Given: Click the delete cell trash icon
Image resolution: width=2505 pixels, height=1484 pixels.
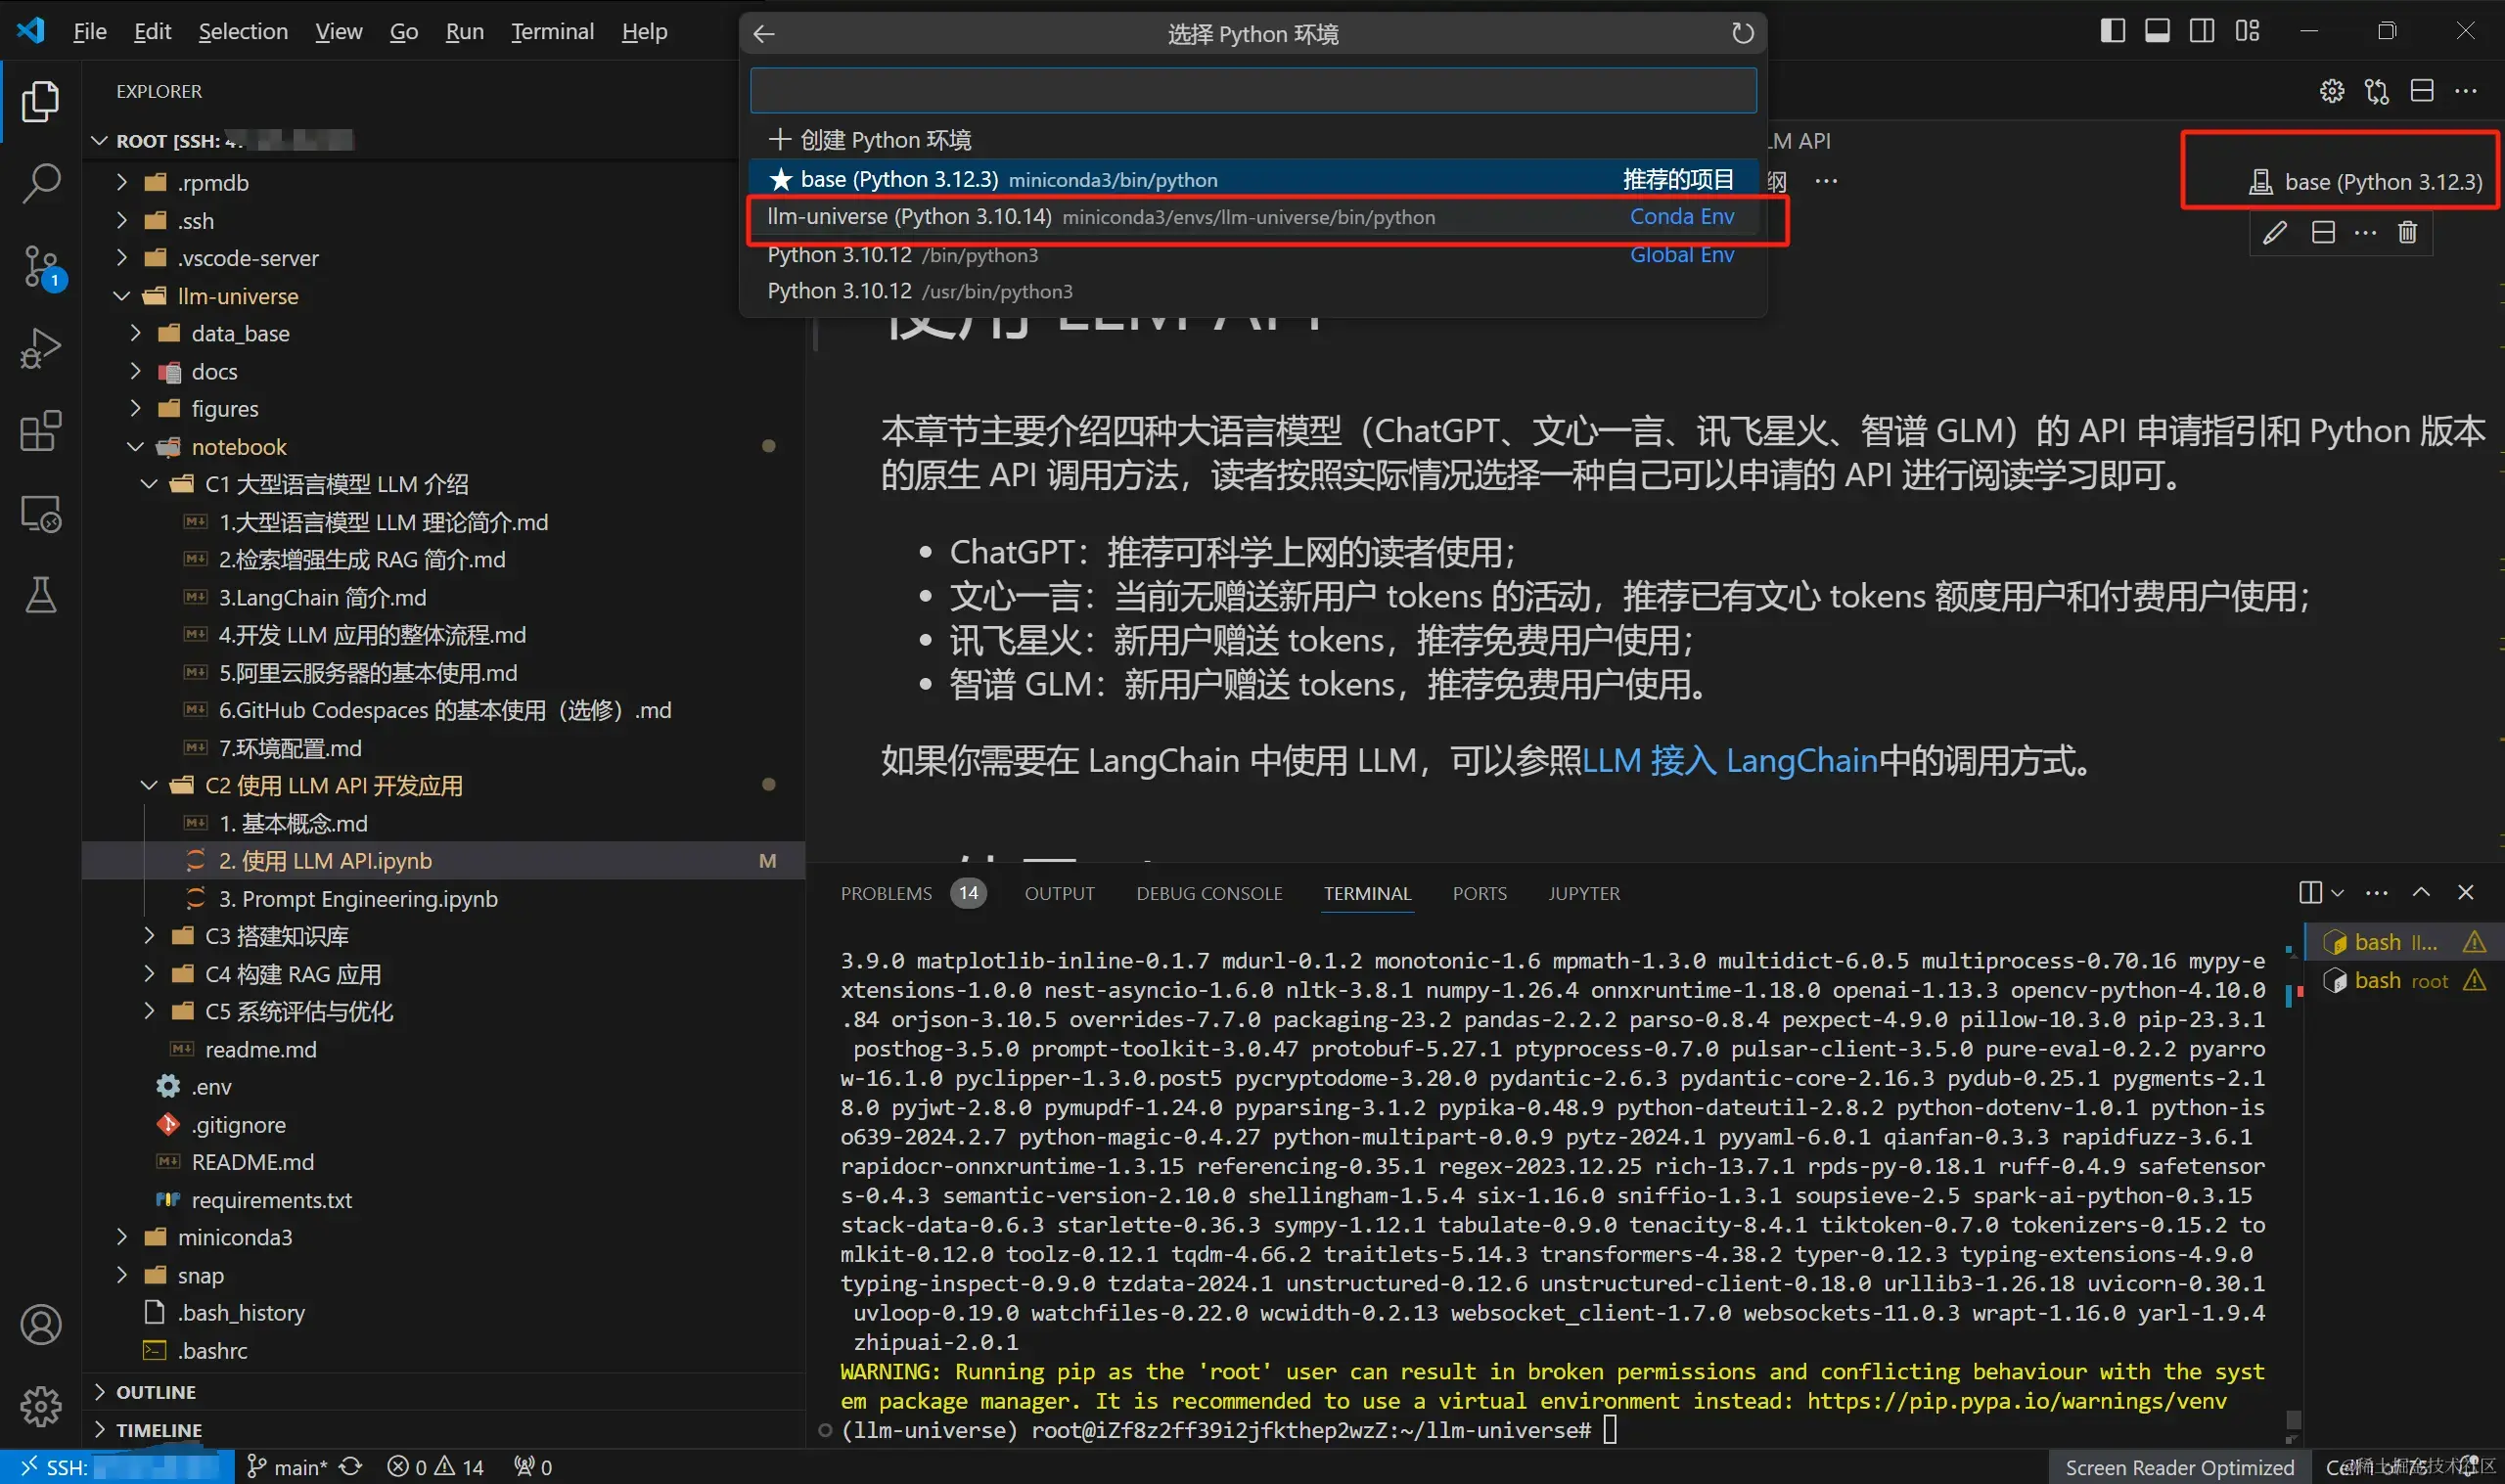Looking at the screenshot, I should (2407, 233).
